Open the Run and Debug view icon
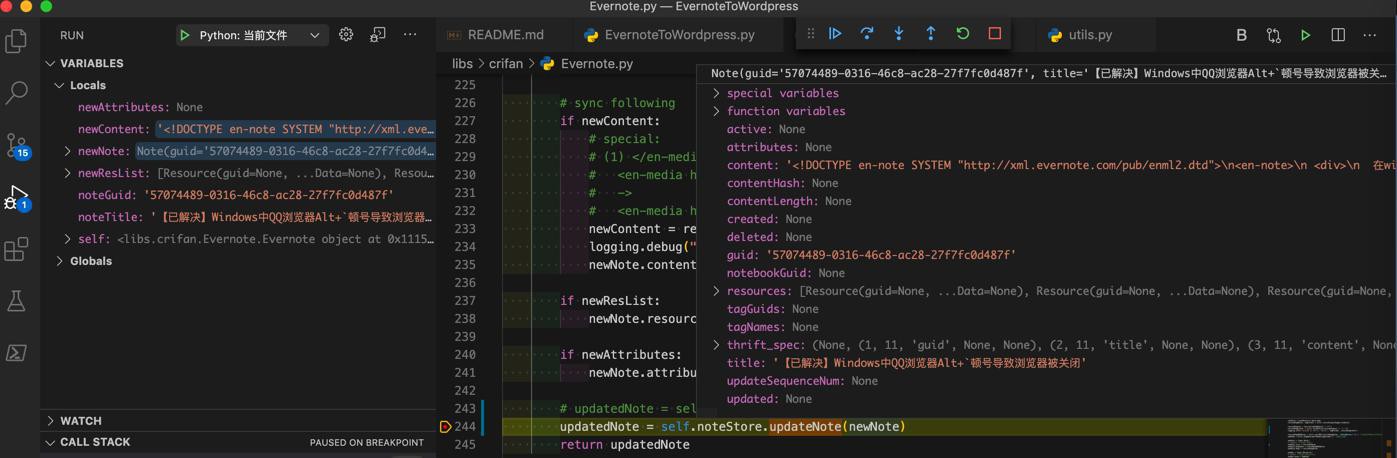This screenshot has height=458, width=1397. pos(16,197)
